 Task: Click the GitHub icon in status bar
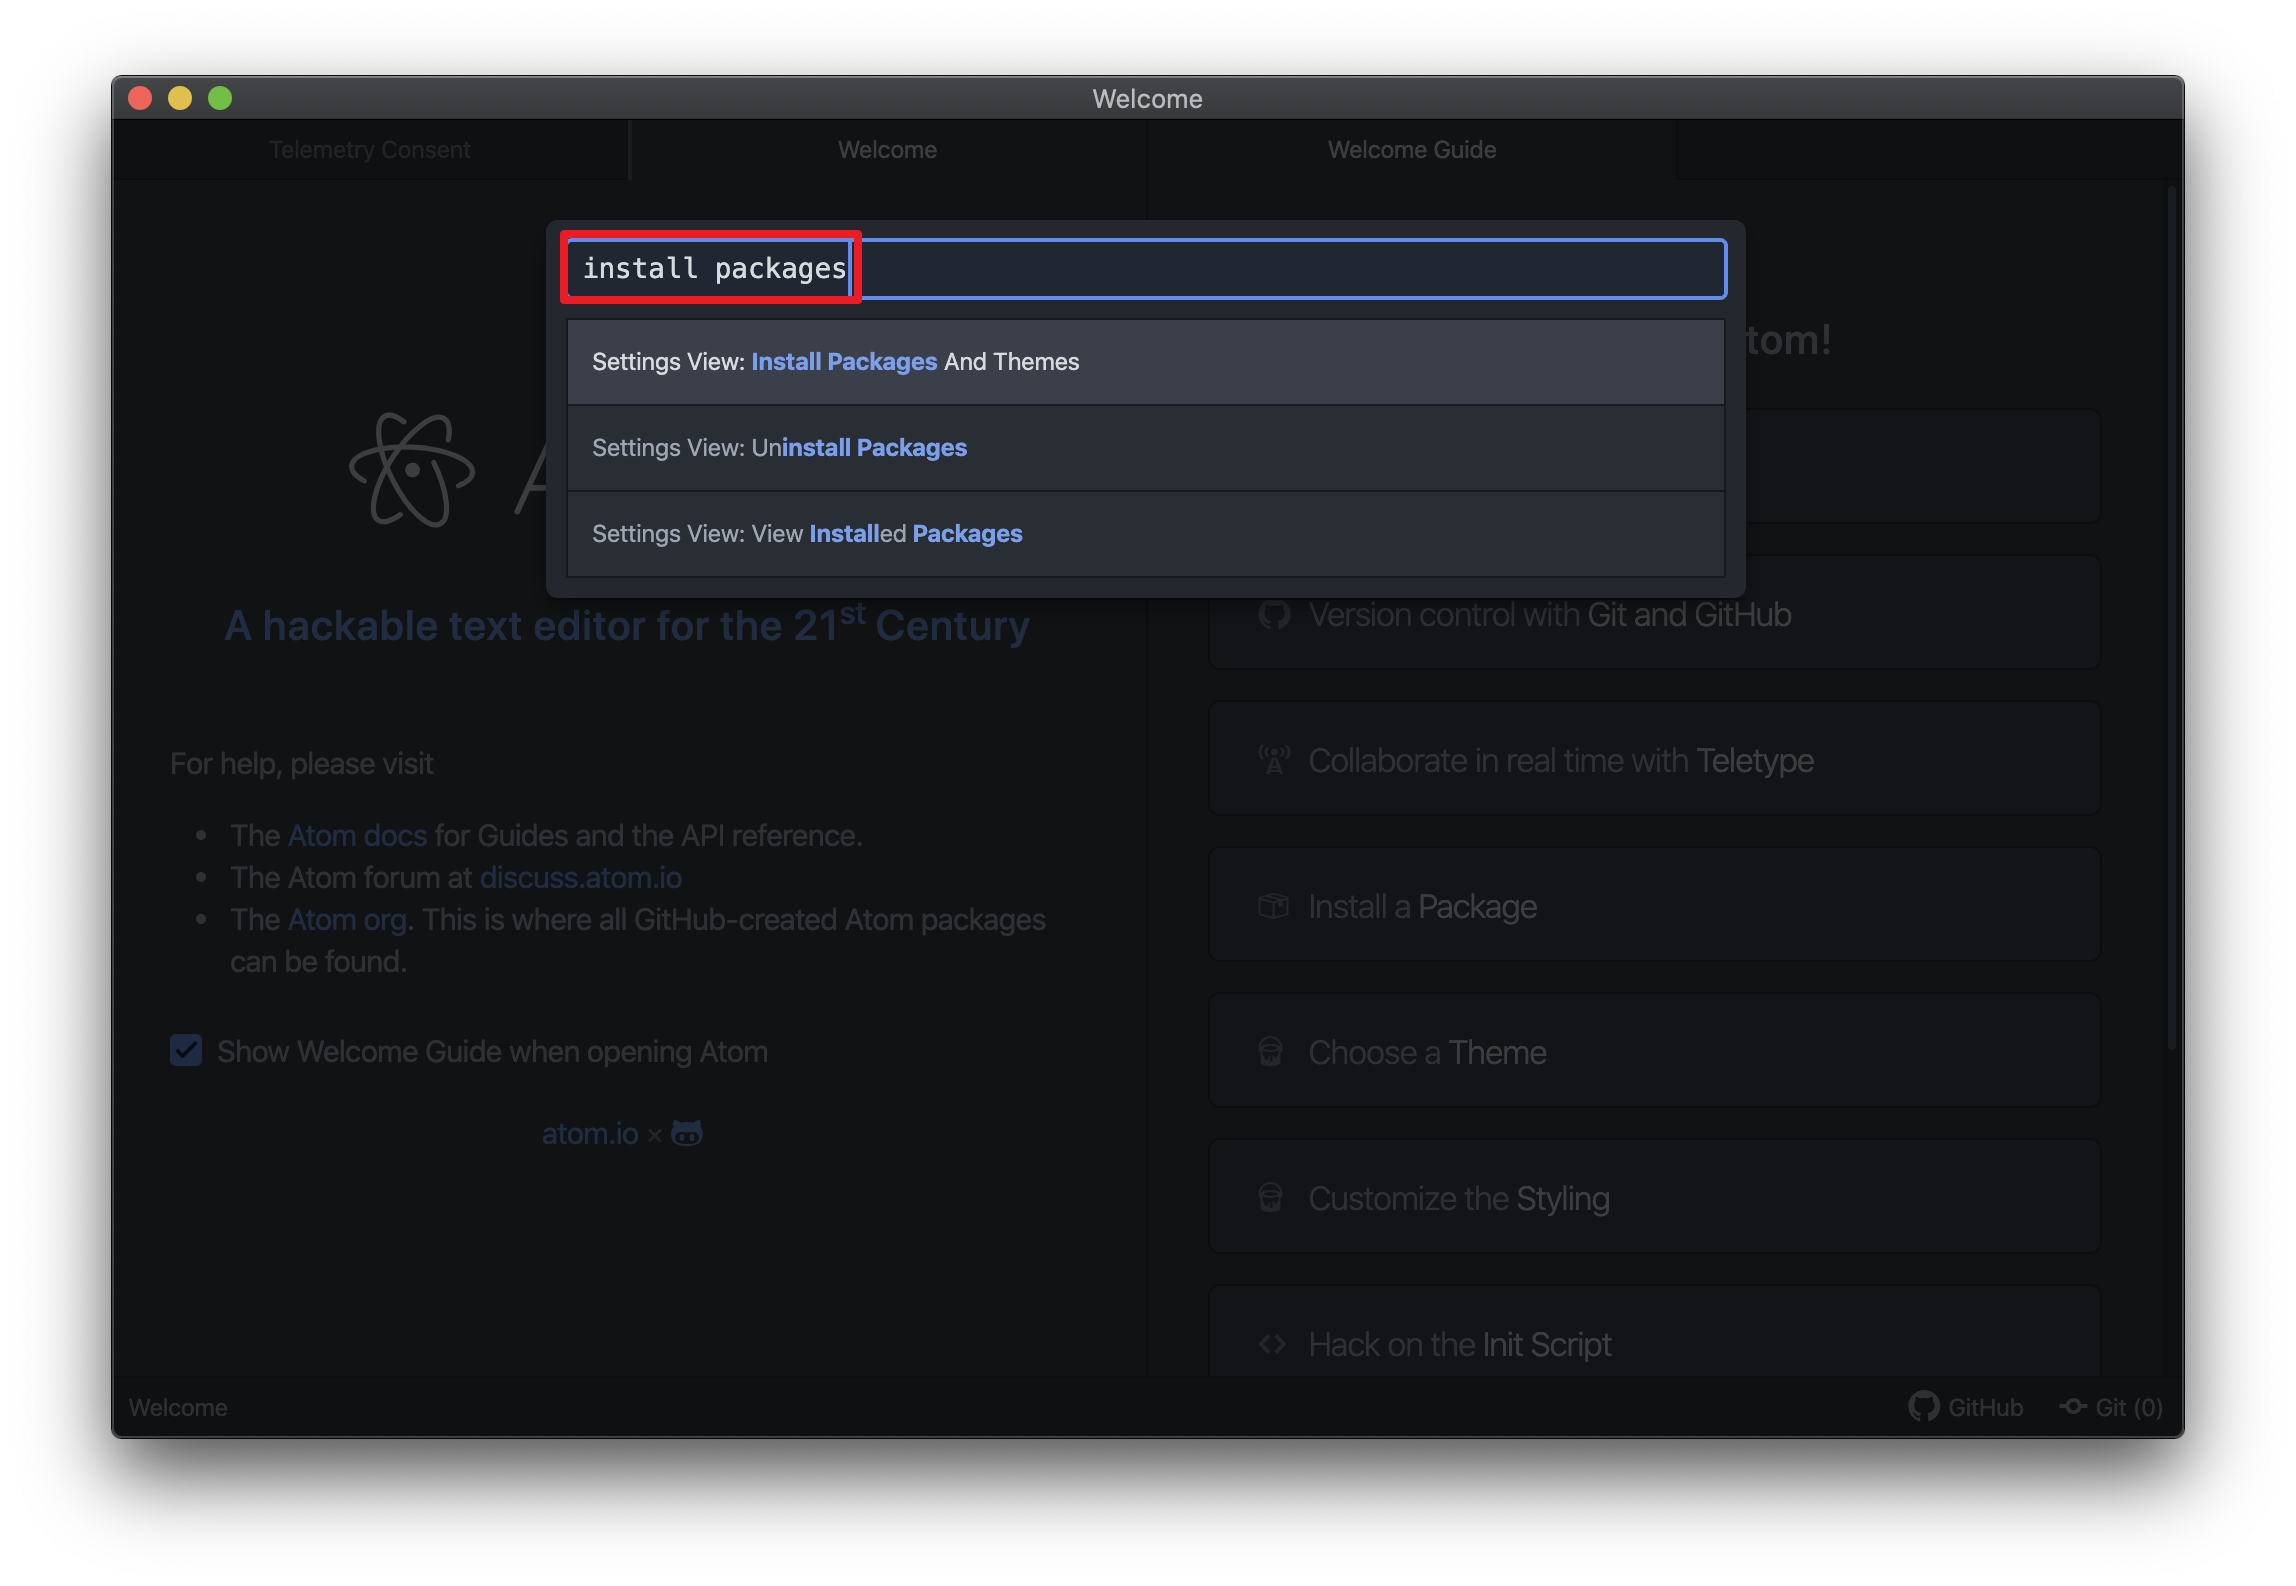coord(1922,1407)
